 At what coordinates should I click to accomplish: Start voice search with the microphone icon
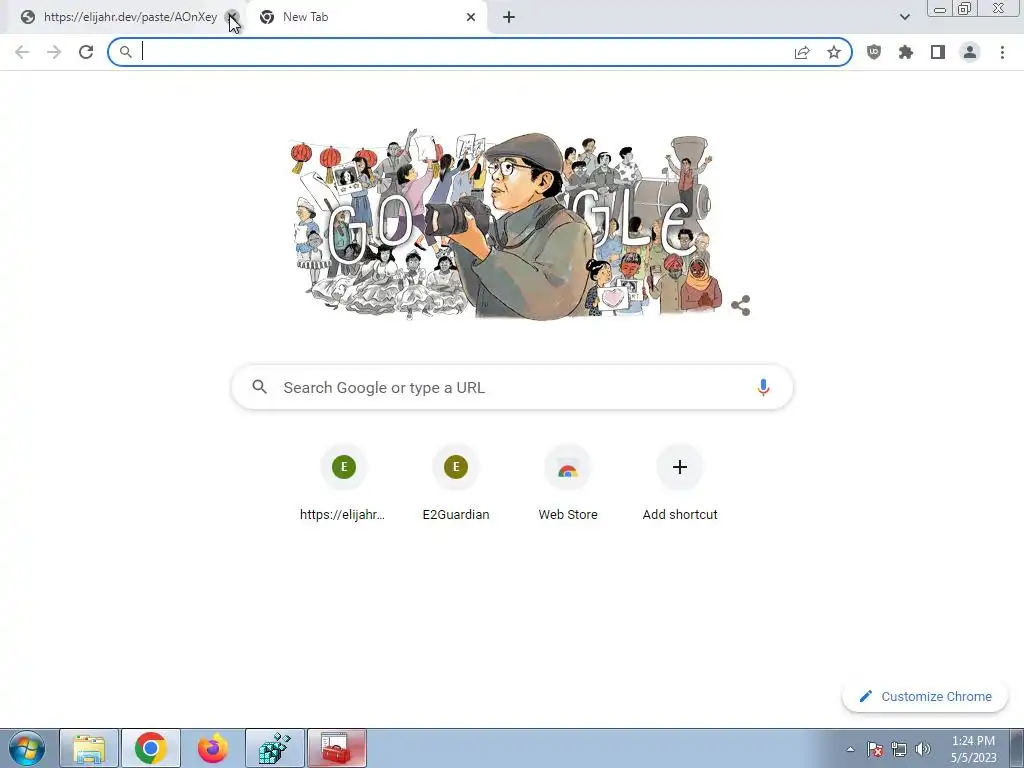pos(763,387)
